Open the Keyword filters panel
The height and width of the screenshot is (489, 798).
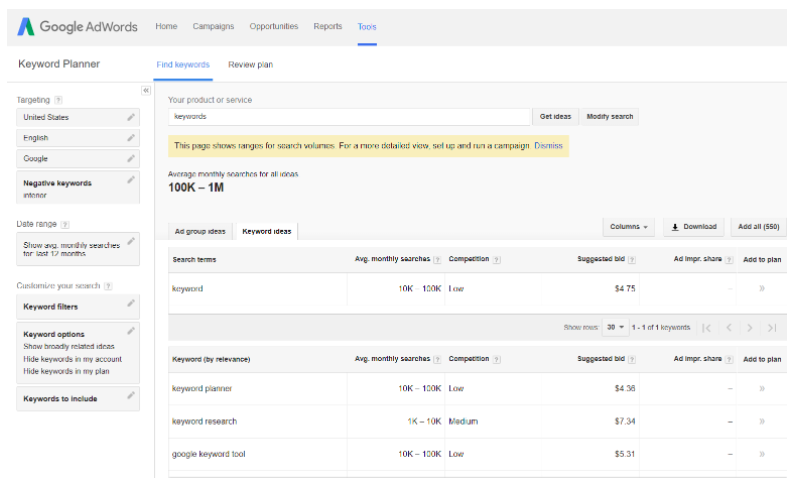78,307
